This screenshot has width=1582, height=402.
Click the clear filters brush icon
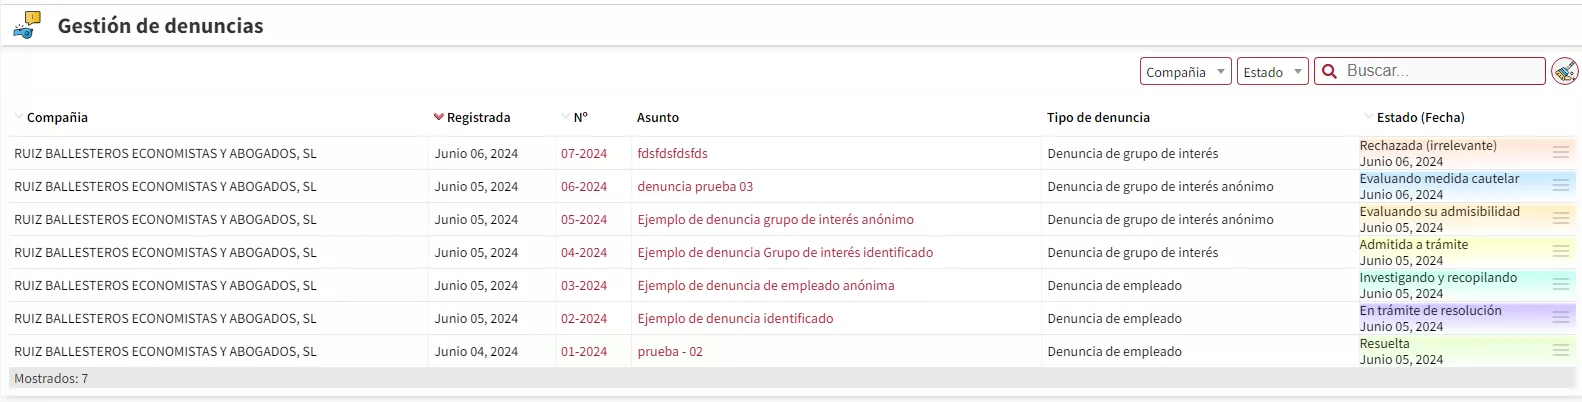1565,71
